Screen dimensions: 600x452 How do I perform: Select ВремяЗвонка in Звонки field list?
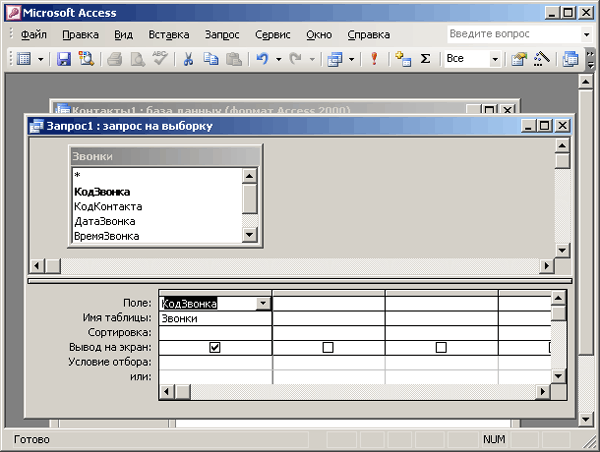[x=157, y=236]
